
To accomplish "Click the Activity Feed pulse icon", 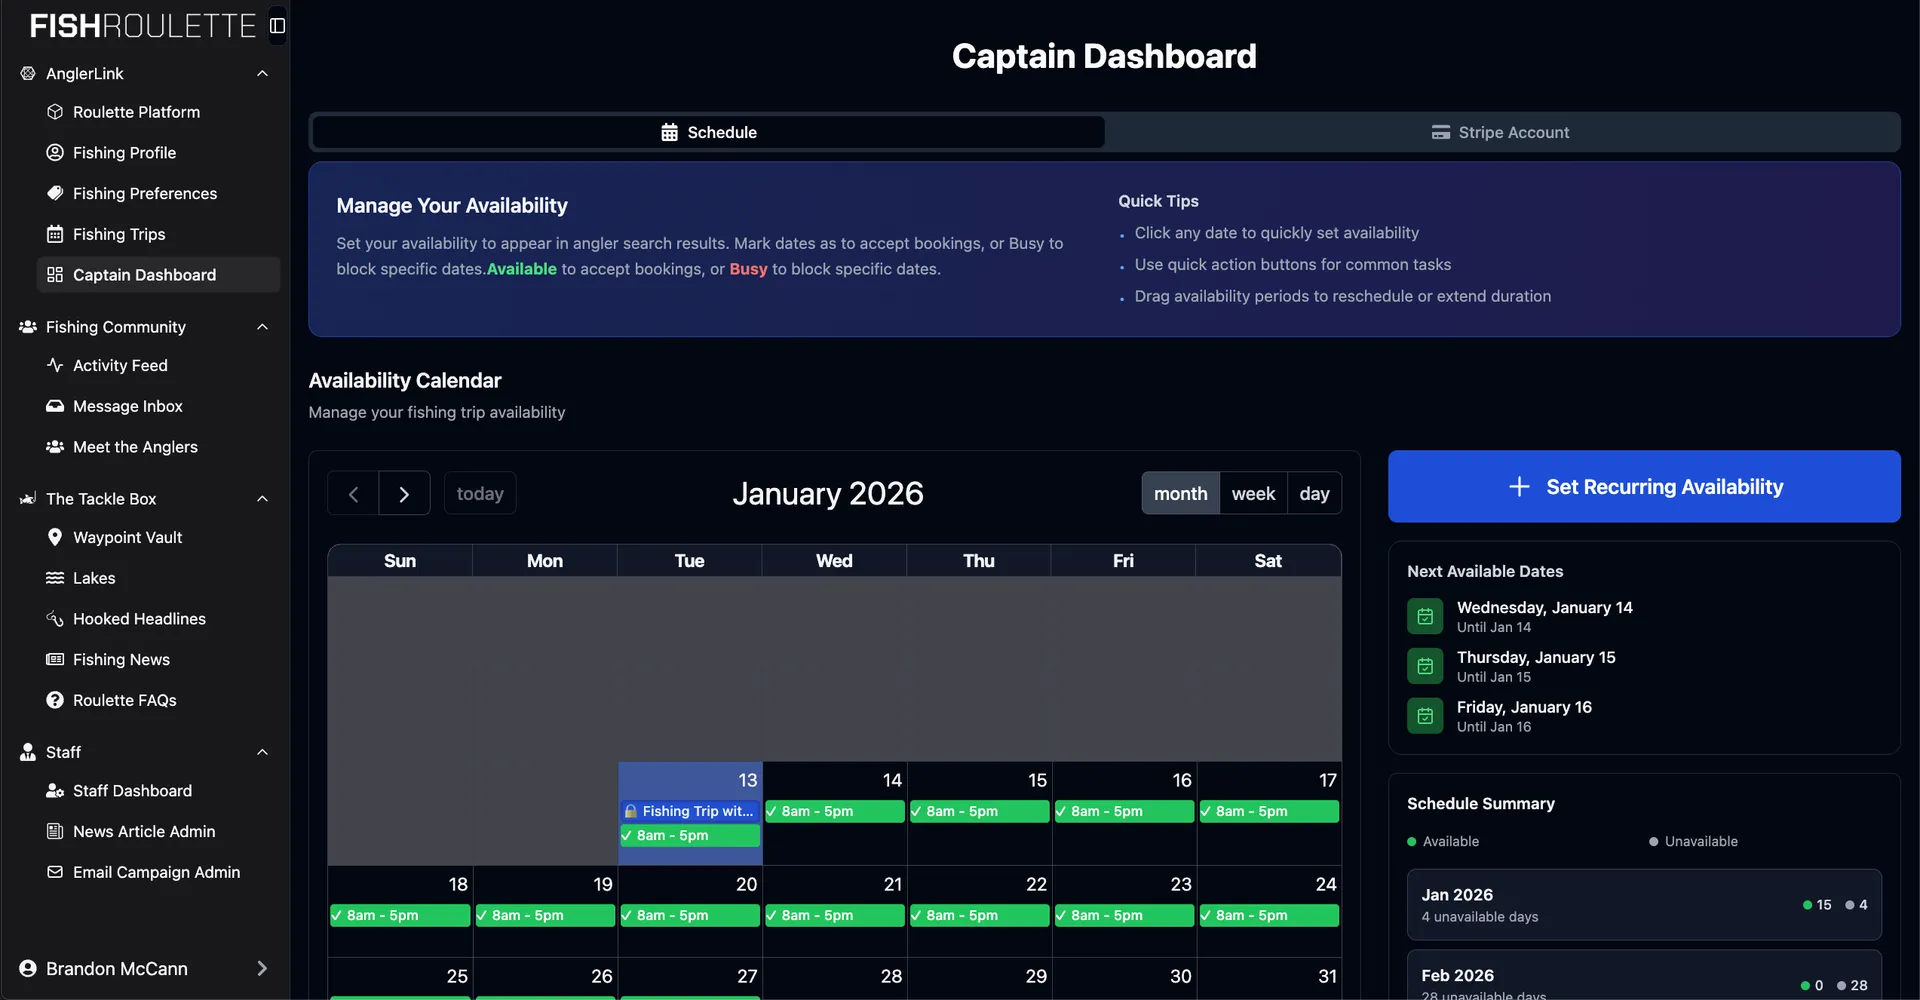I will click(x=55, y=365).
